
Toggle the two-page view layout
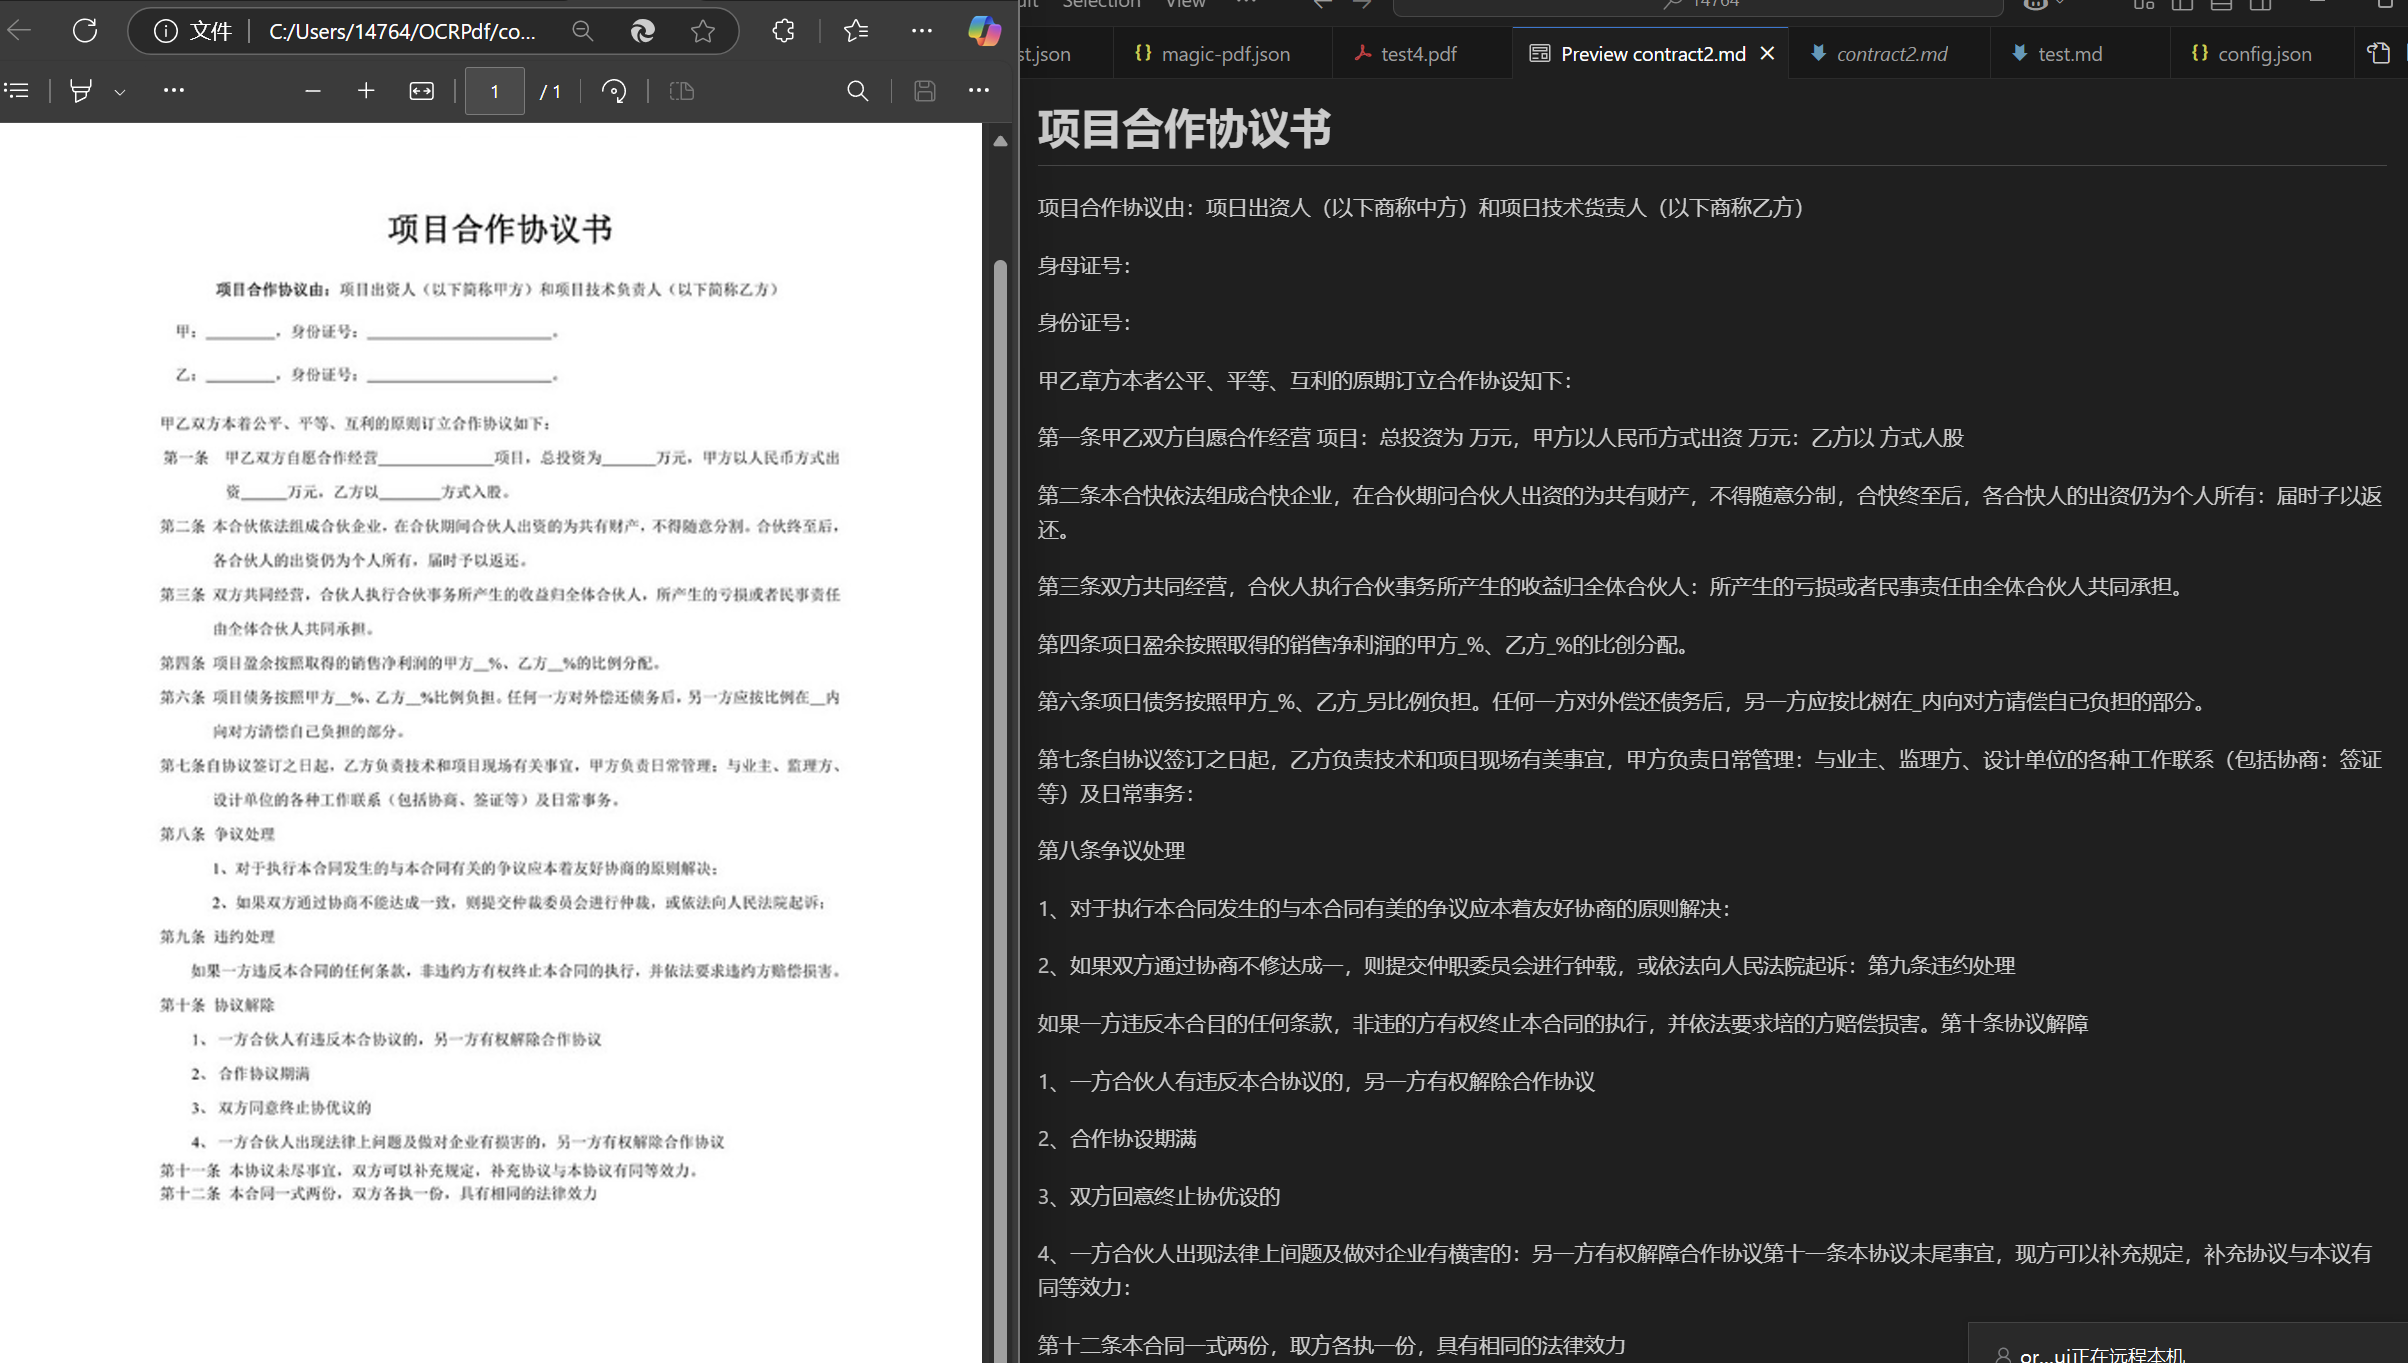click(x=681, y=91)
